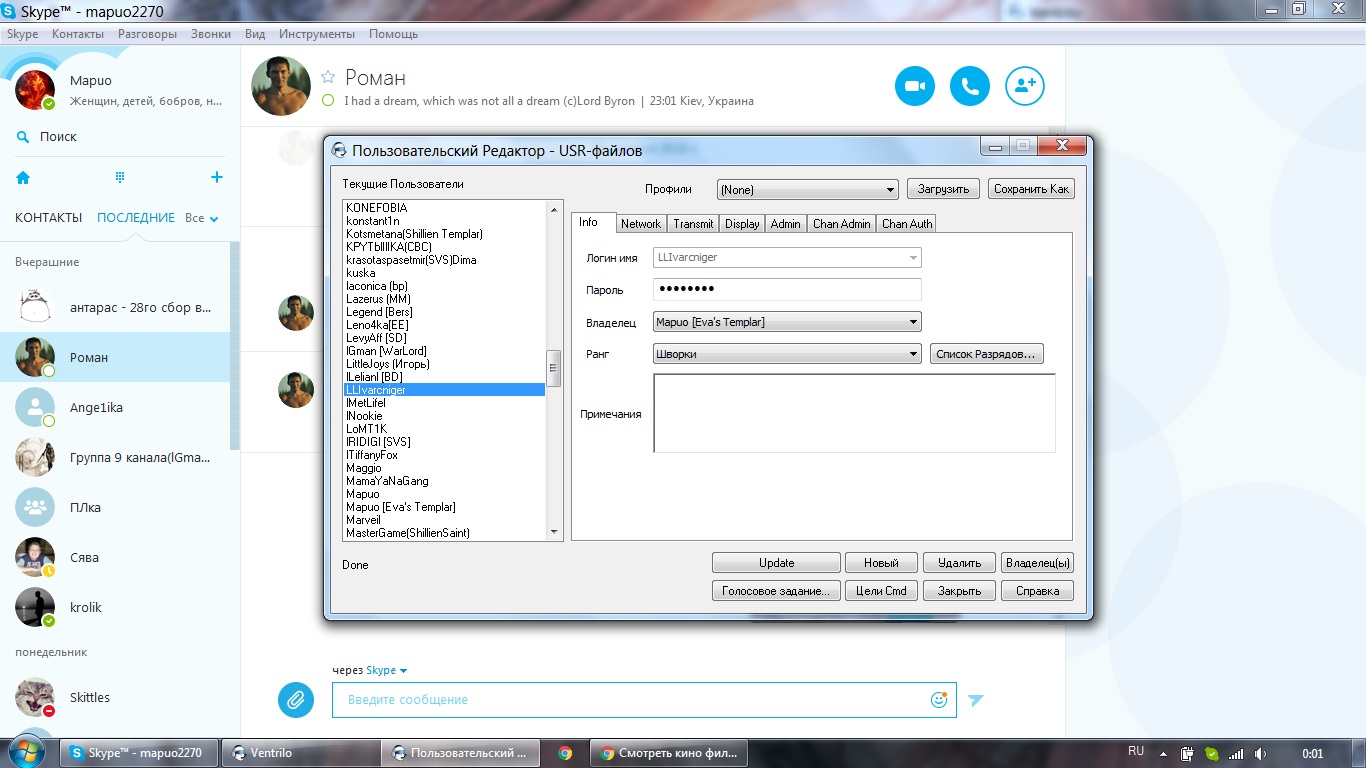This screenshot has width=1366, height=768.
Task: Switch to Chan Auth tab
Action: tap(907, 224)
